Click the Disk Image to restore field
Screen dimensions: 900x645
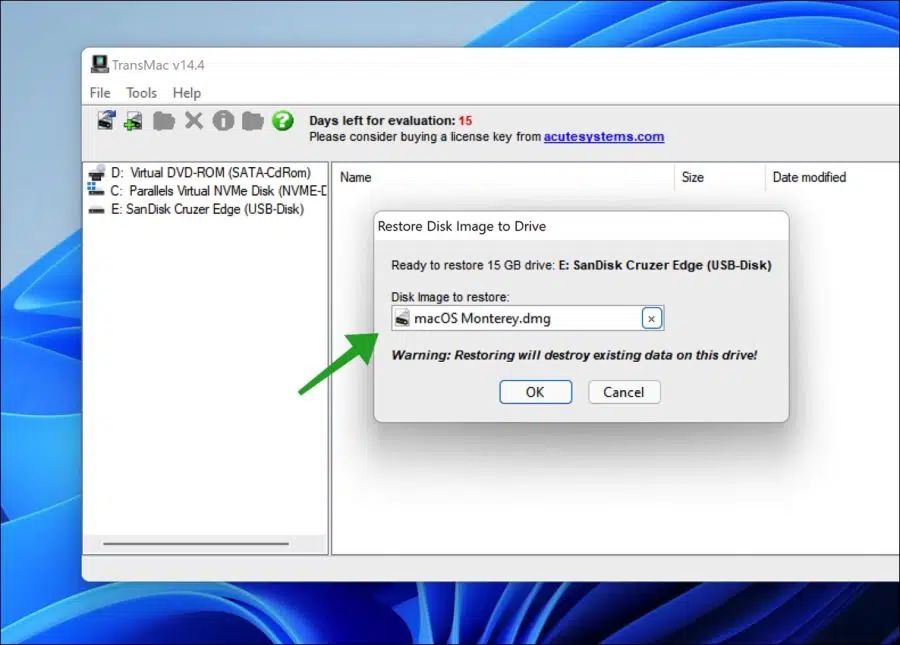point(527,318)
